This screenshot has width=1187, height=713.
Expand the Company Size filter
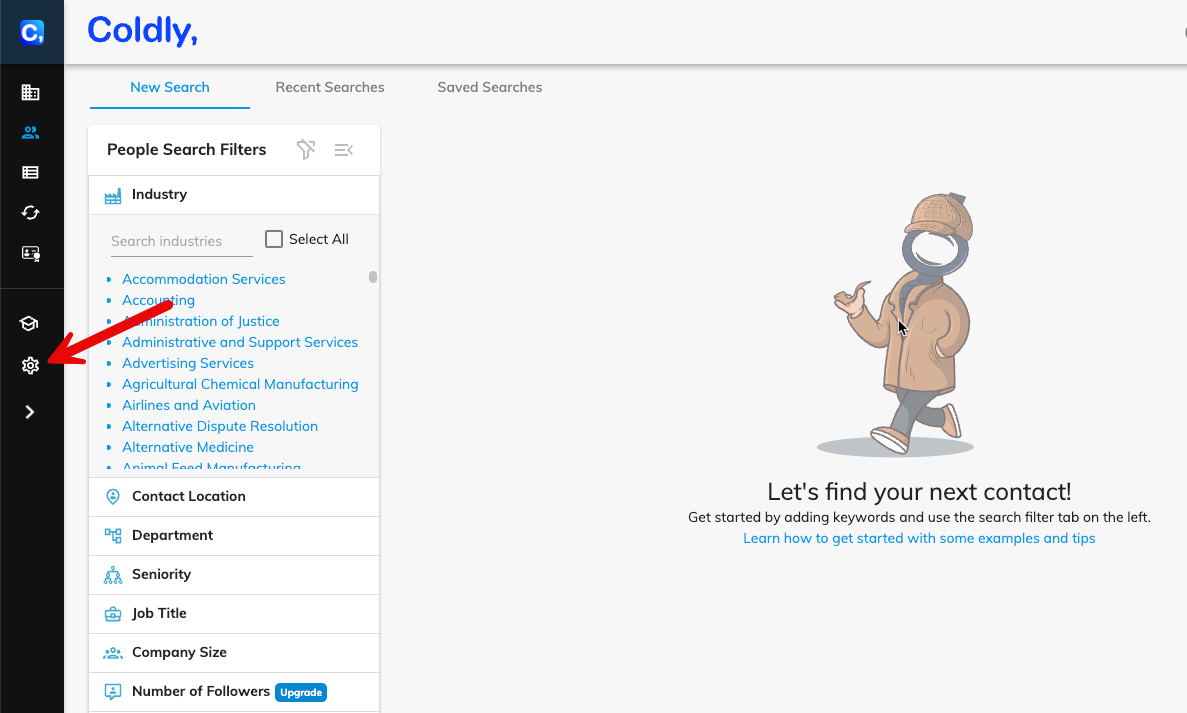click(x=234, y=652)
